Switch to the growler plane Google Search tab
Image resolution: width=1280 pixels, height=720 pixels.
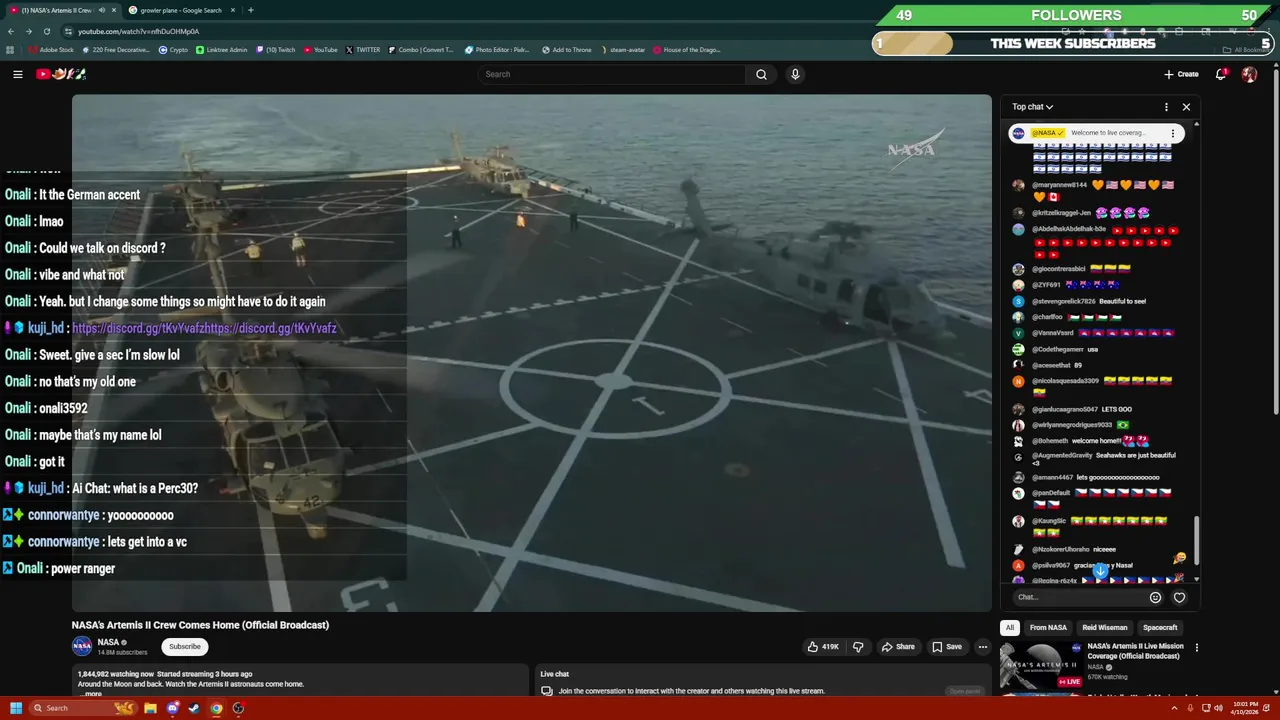pyautogui.click(x=181, y=10)
